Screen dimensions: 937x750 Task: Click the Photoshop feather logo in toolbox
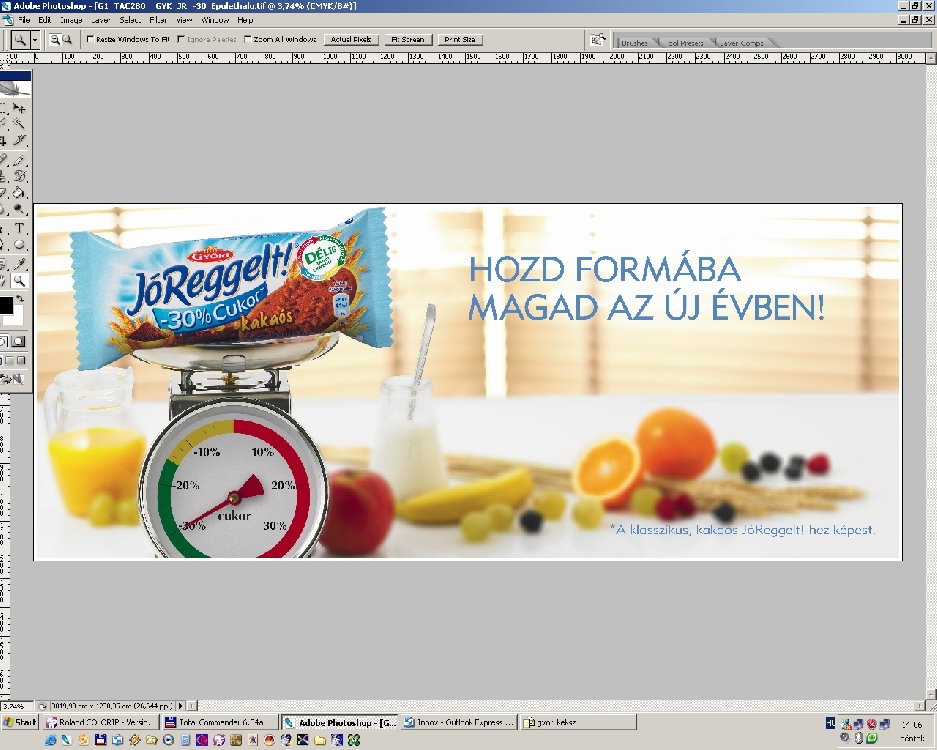tap(15, 88)
